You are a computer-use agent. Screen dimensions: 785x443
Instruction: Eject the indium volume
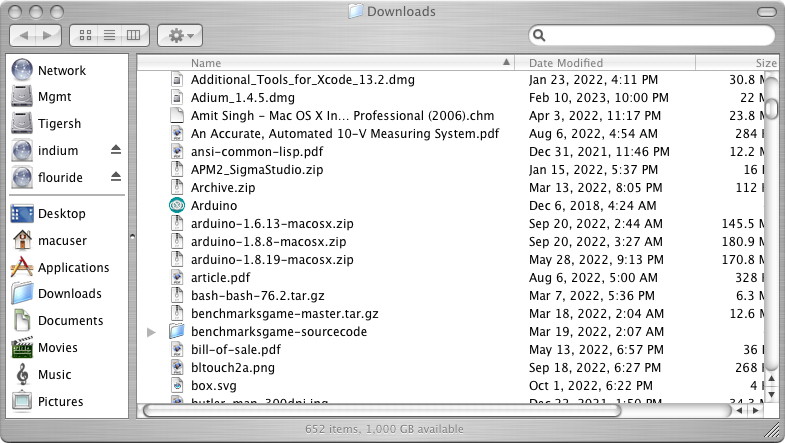[116, 150]
